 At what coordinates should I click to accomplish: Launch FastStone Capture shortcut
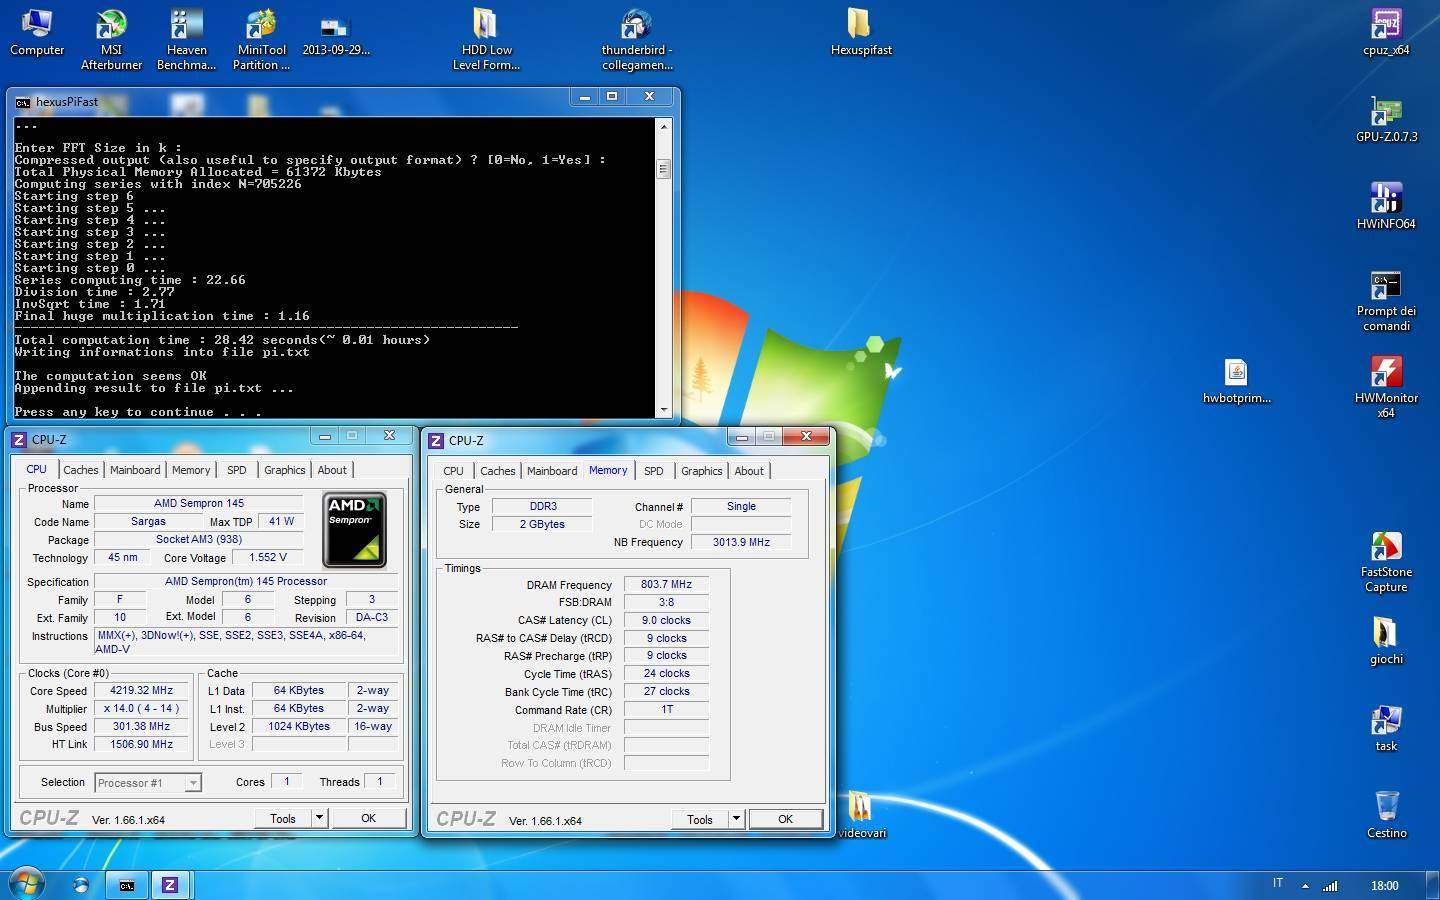coord(1386,562)
